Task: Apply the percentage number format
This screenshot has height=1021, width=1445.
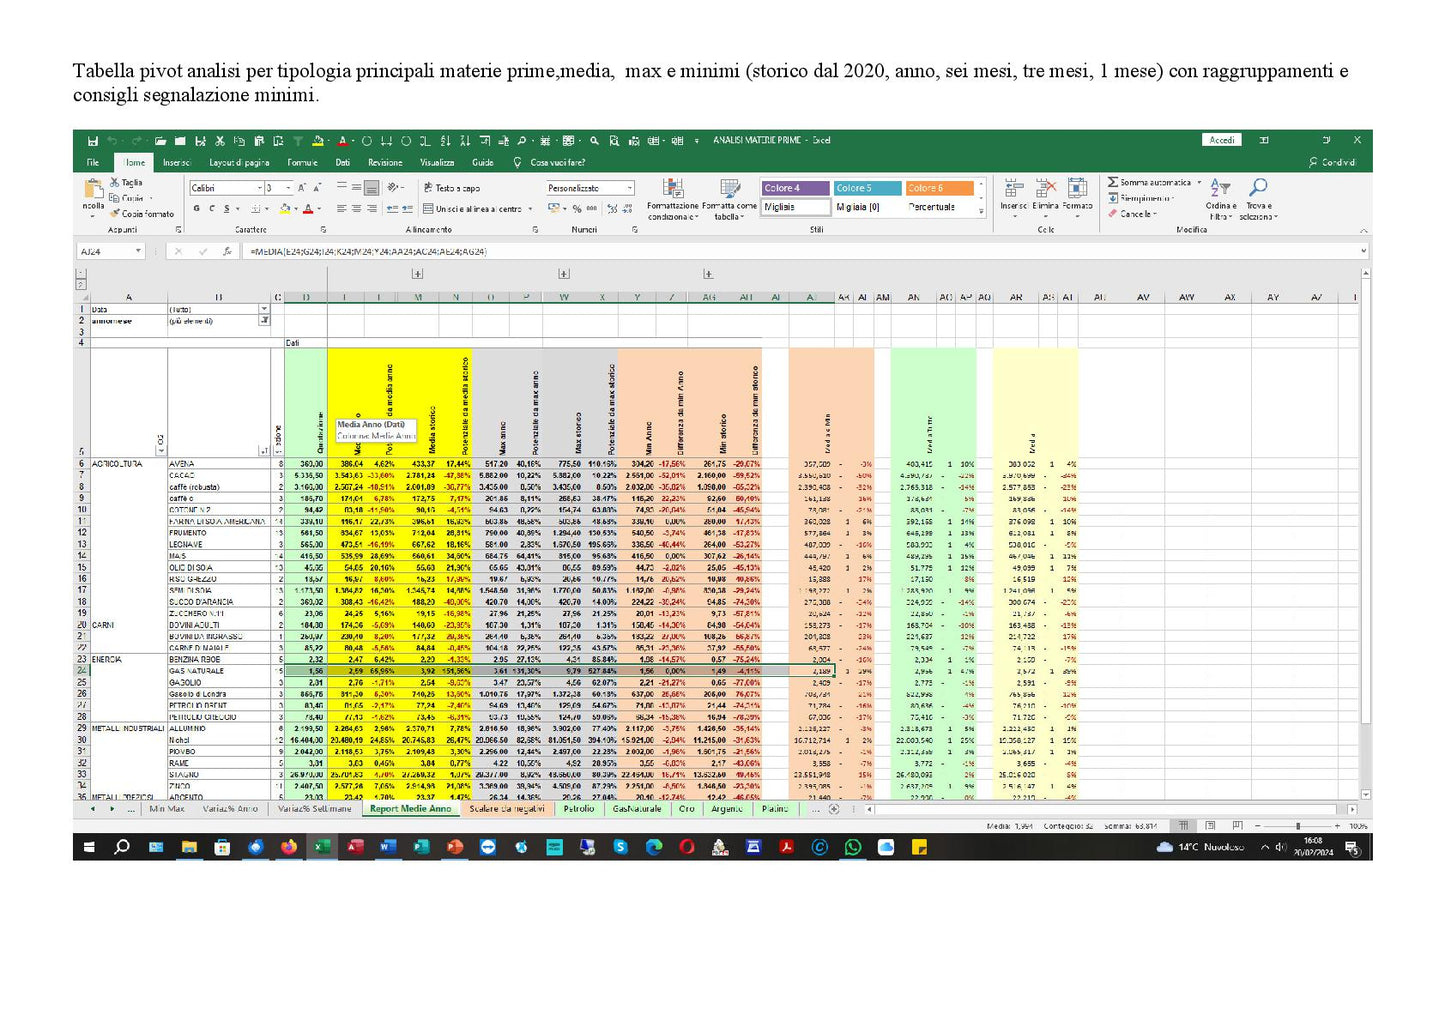Action: click(575, 208)
